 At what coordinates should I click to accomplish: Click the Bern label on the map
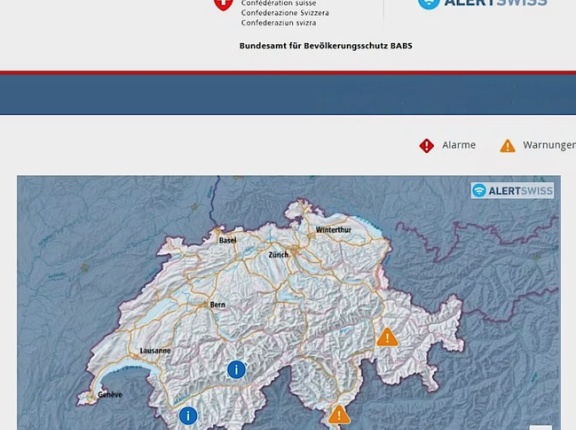(x=217, y=304)
